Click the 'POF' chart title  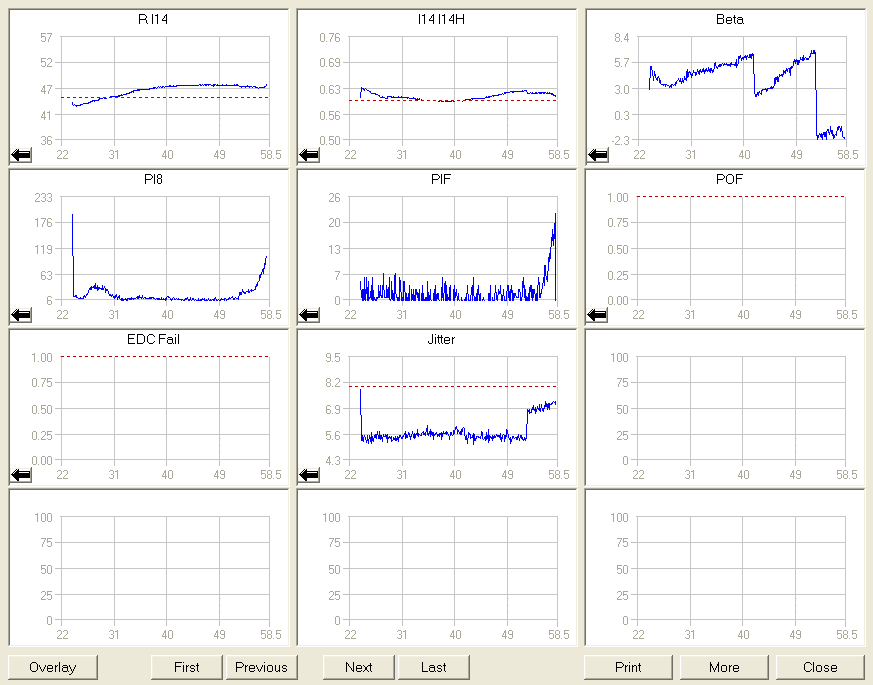point(729,179)
